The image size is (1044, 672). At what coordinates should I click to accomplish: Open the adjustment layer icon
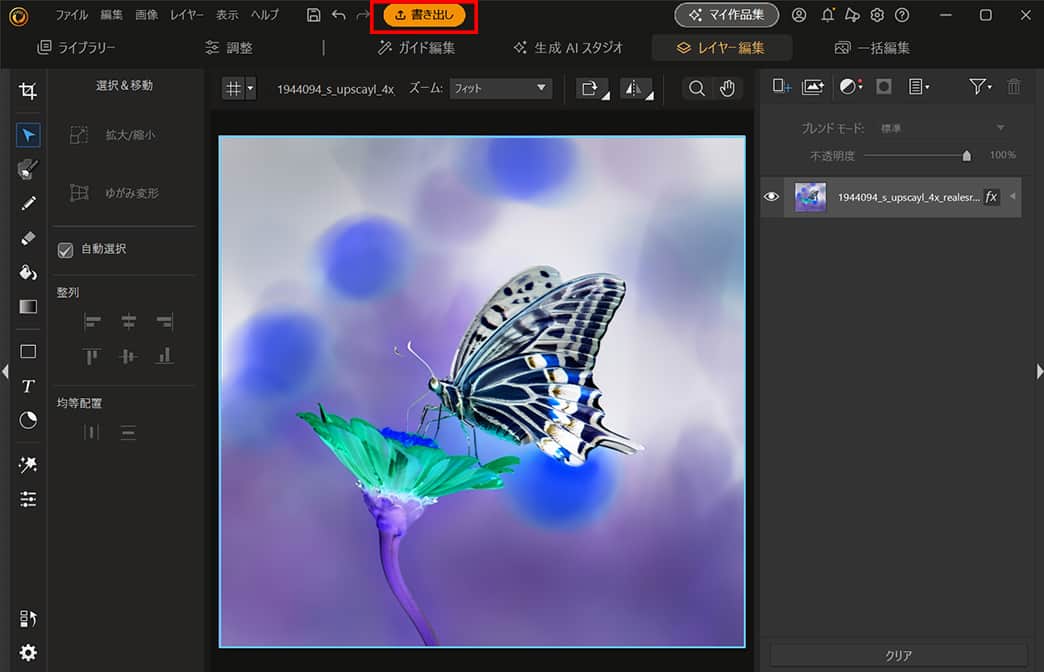point(849,86)
